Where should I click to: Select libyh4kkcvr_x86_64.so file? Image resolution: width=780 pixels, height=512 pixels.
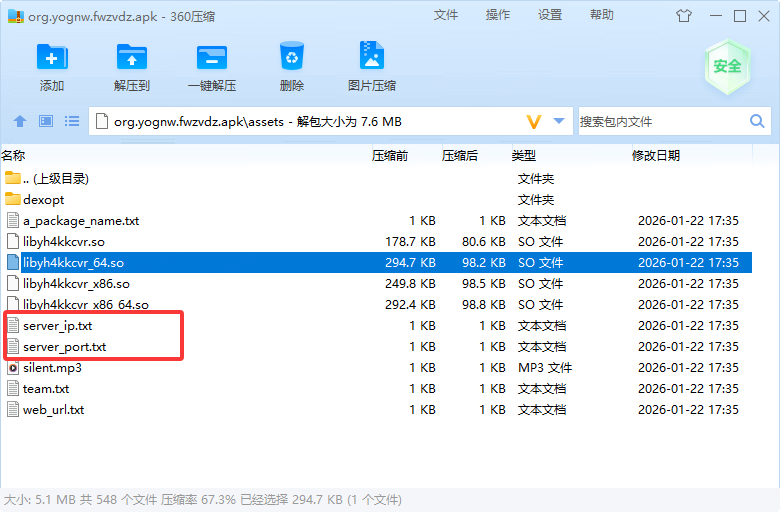coord(376,305)
